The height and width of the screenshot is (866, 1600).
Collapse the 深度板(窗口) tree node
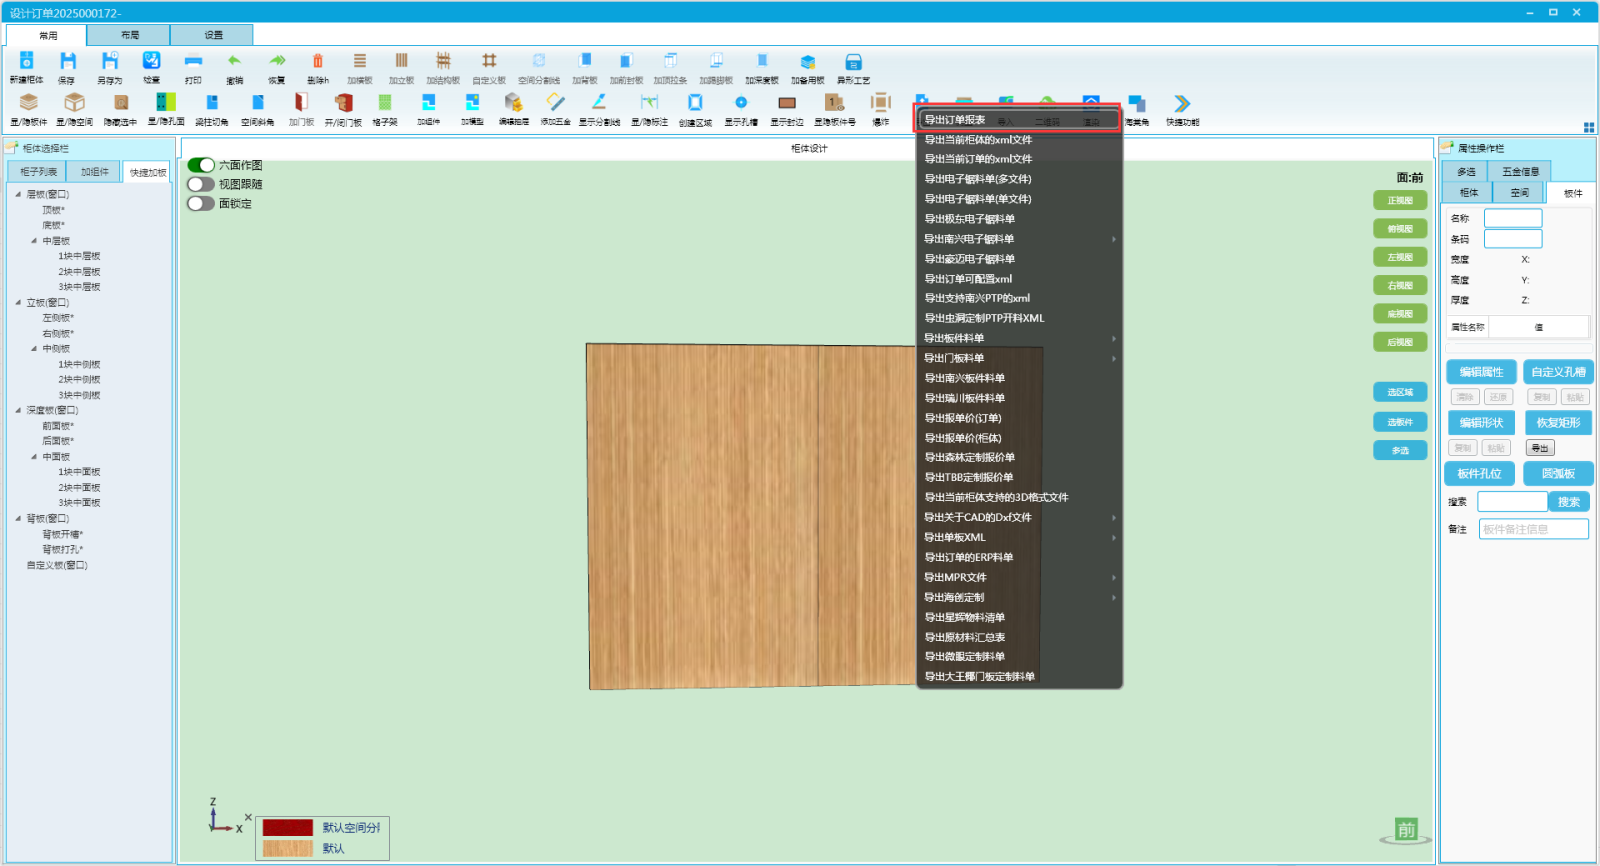(x=18, y=410)
